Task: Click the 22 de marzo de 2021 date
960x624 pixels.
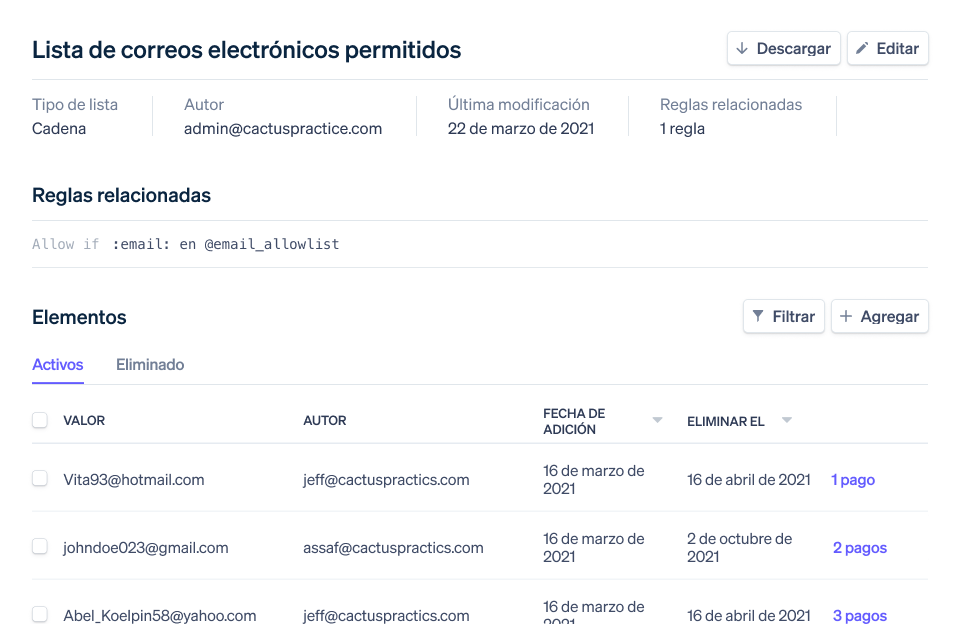Action: 521,129
